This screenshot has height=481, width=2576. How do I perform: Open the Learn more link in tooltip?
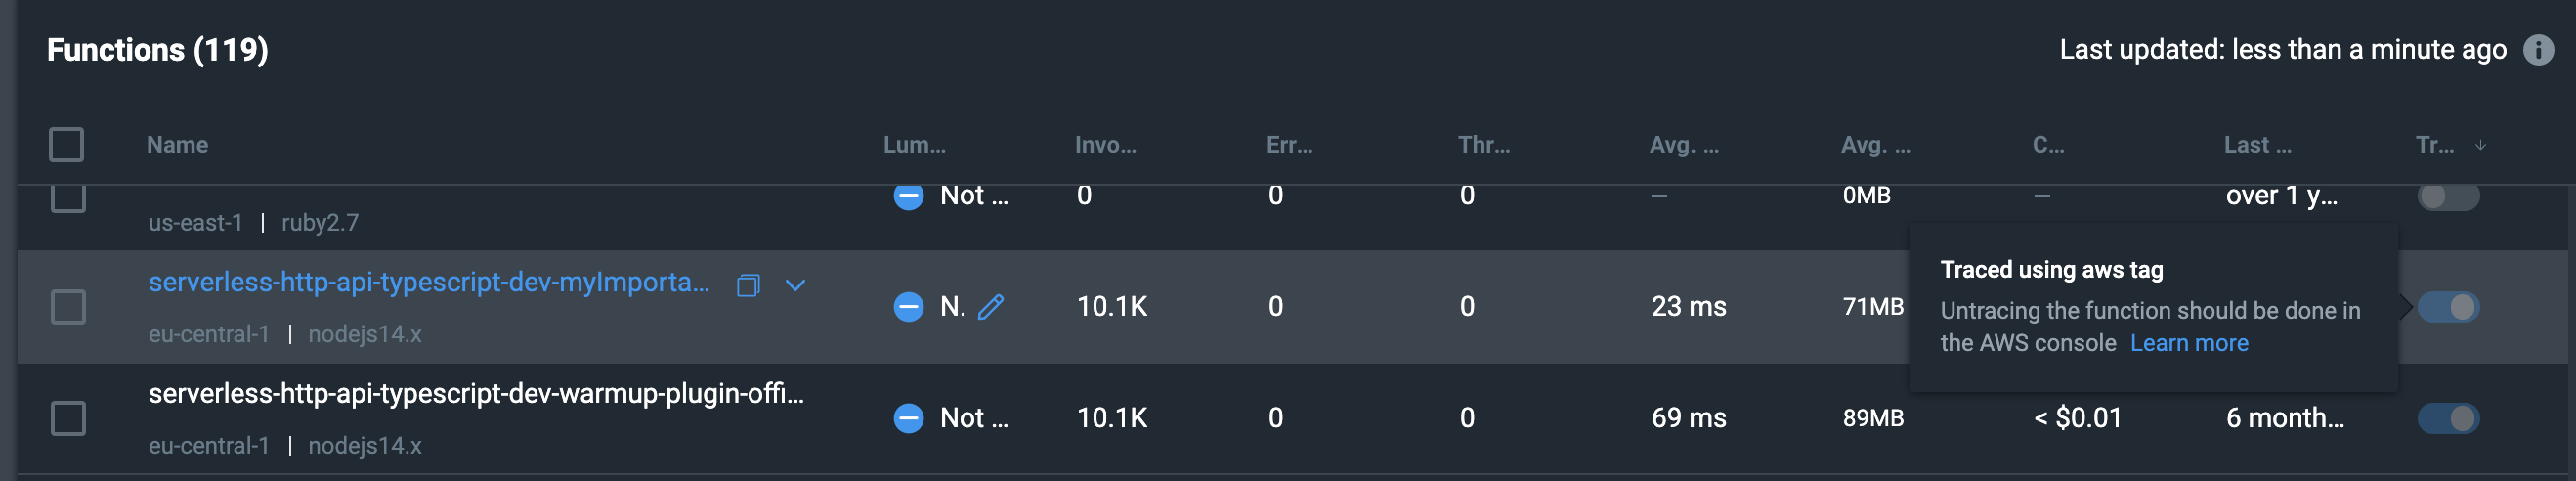click(x=2188, y=343)
